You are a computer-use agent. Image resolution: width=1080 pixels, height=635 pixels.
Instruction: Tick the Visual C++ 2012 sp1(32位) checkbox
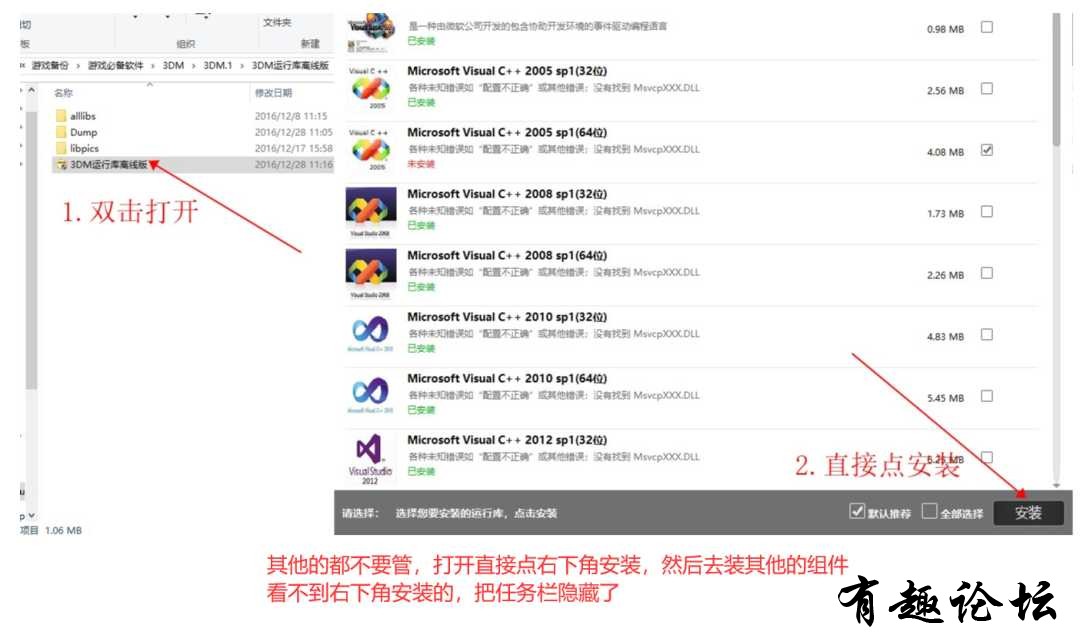coord(987,457)
